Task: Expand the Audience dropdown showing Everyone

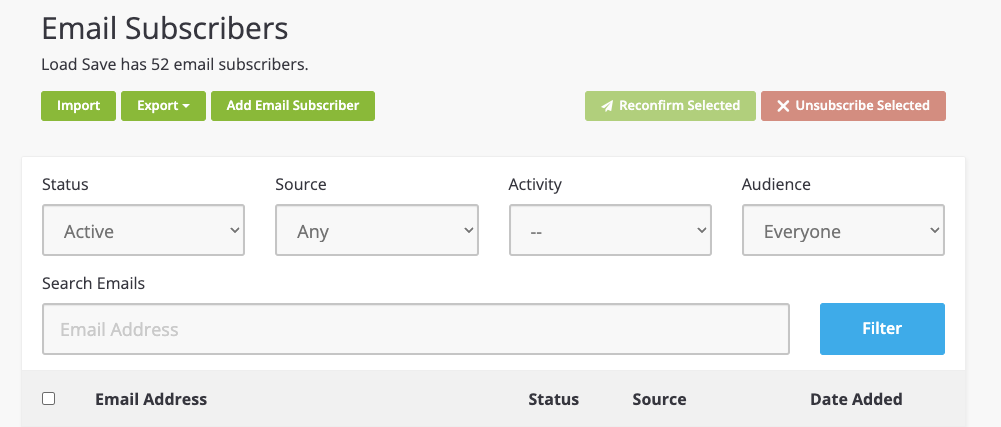Action: click(x=843, y=231)
